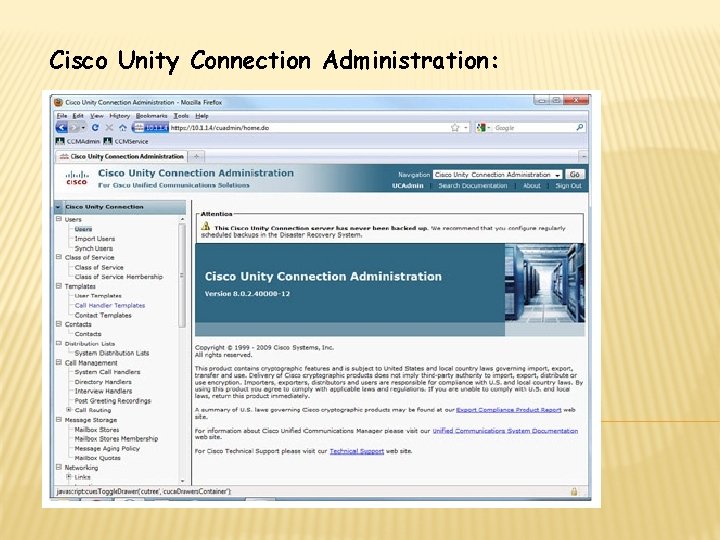720x540 pixels.
Task: Select the Cisco Unity Connection Administration tab
Action: tap(122, 157)
